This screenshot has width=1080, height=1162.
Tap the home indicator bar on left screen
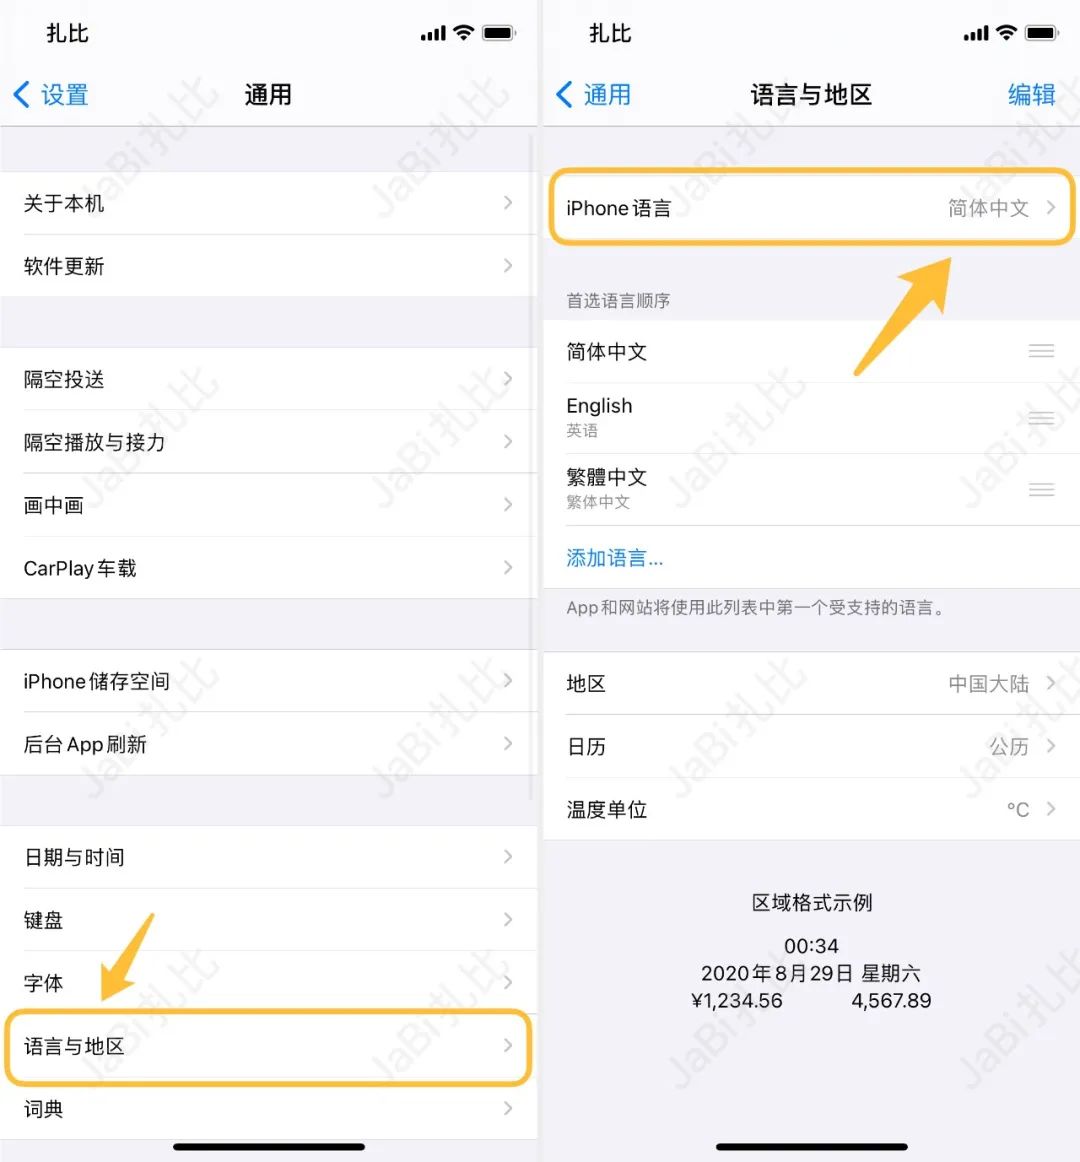[x=268, y=1146]
